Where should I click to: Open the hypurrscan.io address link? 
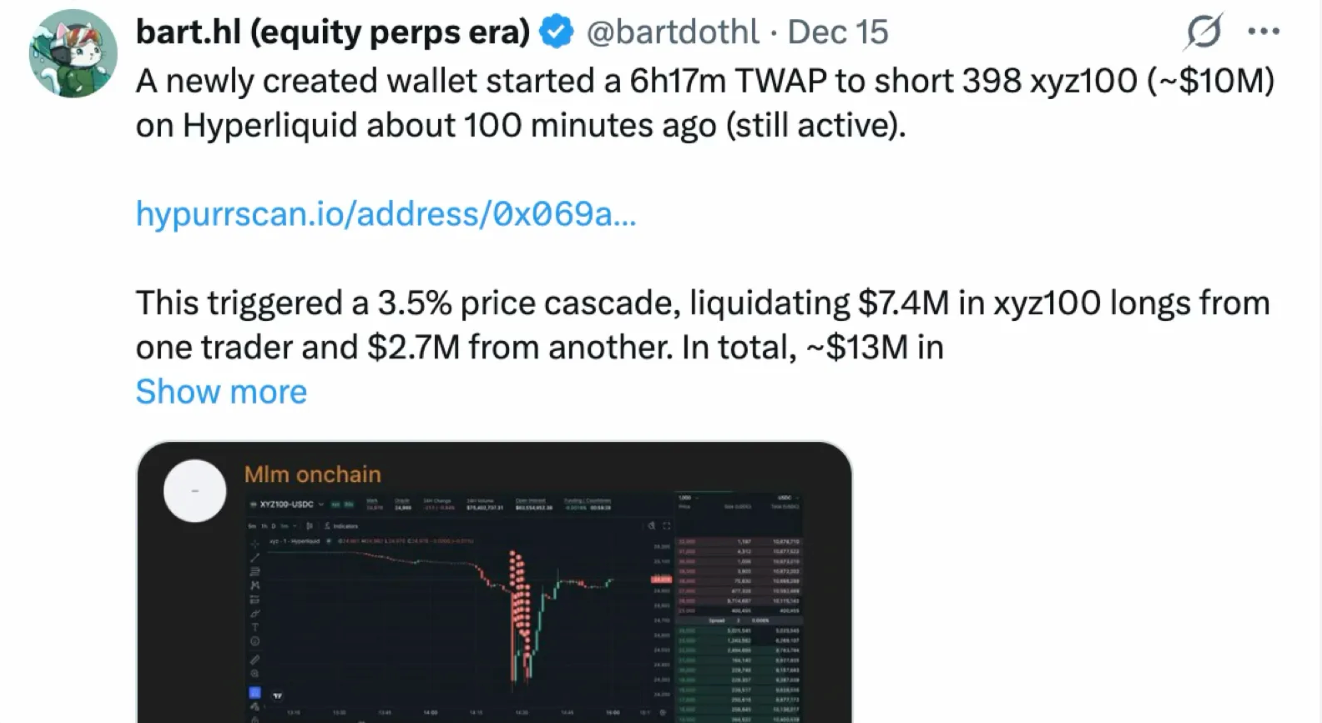(x=385, y=213)
